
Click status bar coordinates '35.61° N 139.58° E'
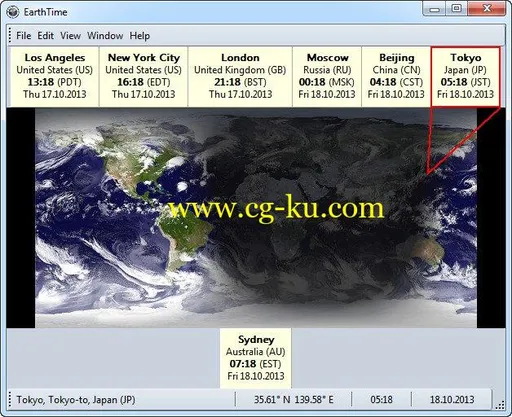coord(293,399)
